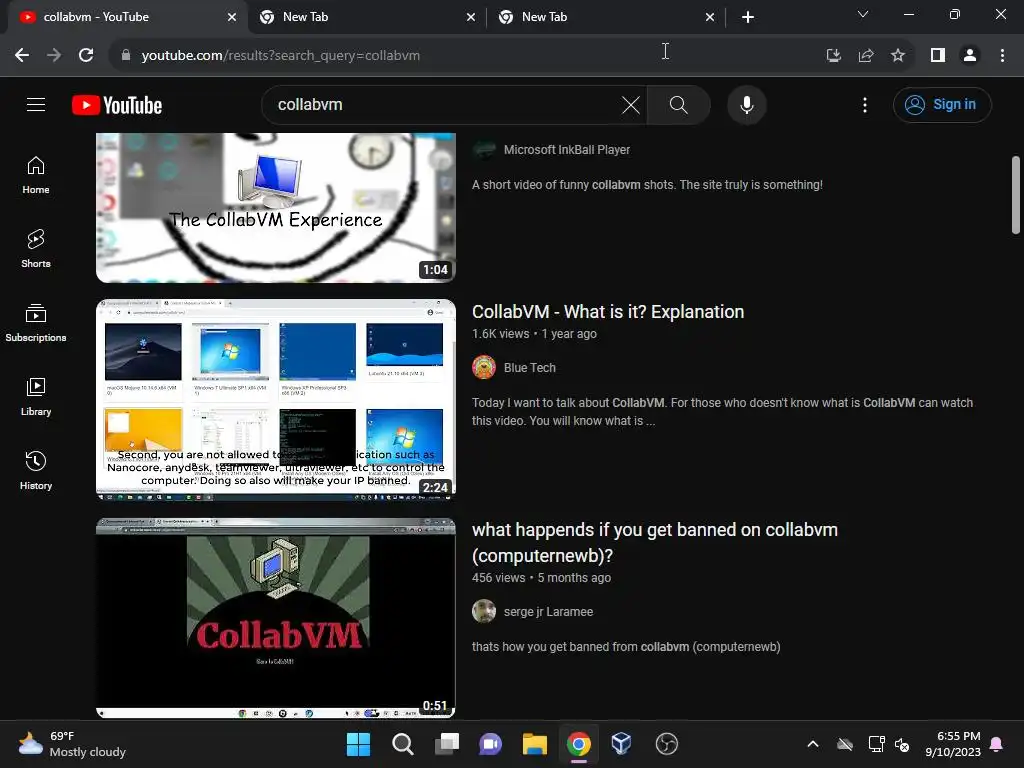This screenshot has width=1024, height=768.
Task: Open History in the sidebar
Action: point(36,470)
